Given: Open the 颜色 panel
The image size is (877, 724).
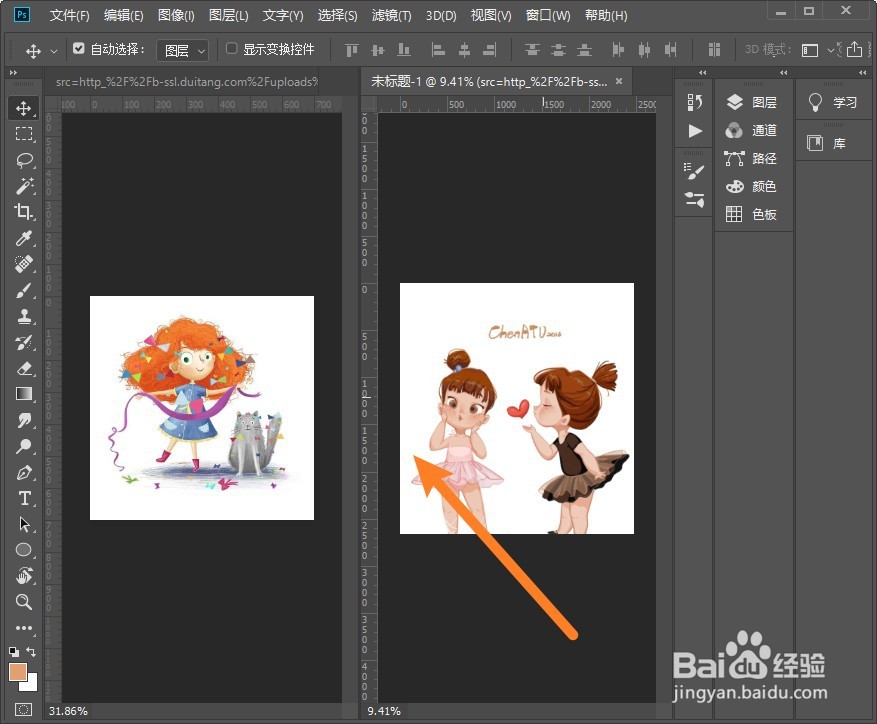Looking at the screenshot, I should click(752, 186).
